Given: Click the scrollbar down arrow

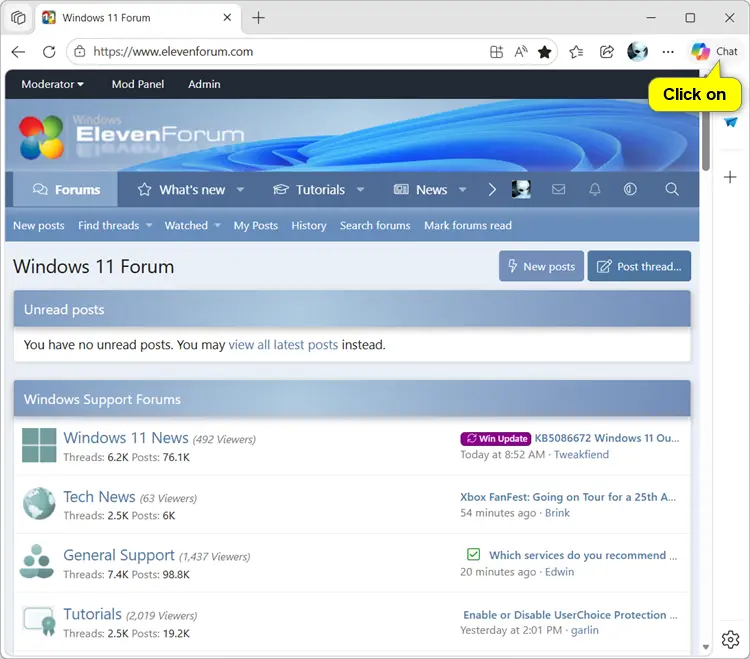Looking at the screenshot, I should [x=706, y=647].
